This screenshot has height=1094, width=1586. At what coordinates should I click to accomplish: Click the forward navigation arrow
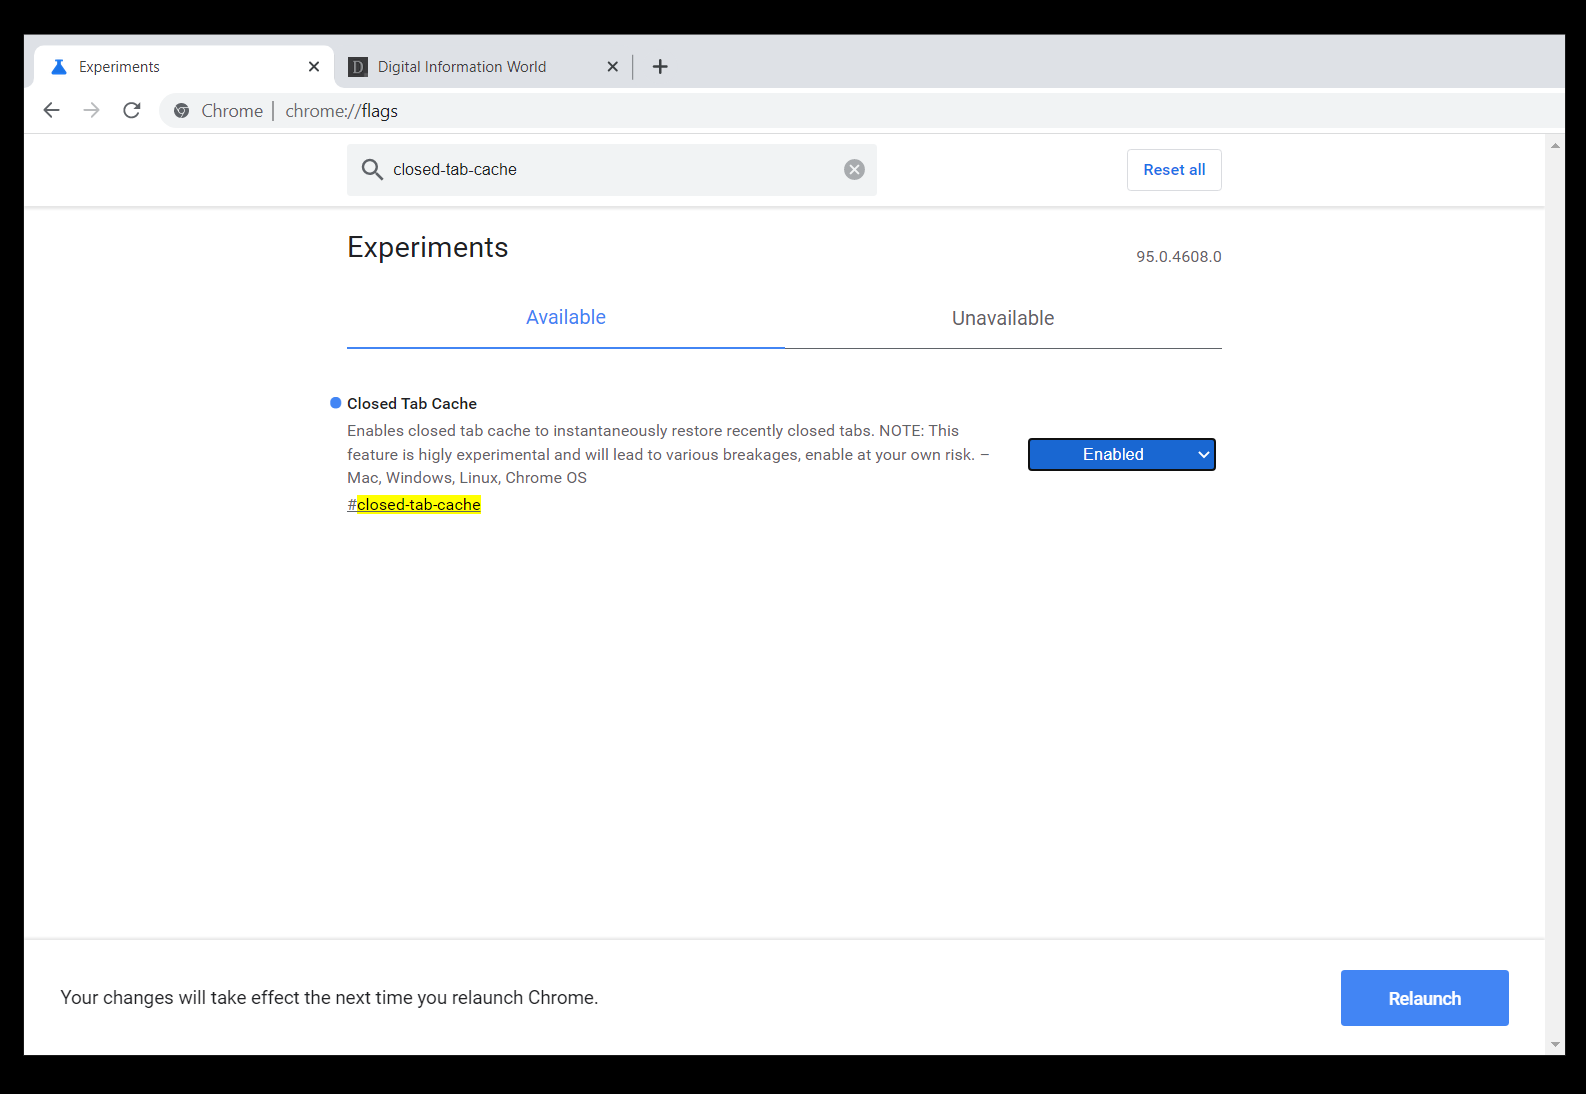(92, 110)
